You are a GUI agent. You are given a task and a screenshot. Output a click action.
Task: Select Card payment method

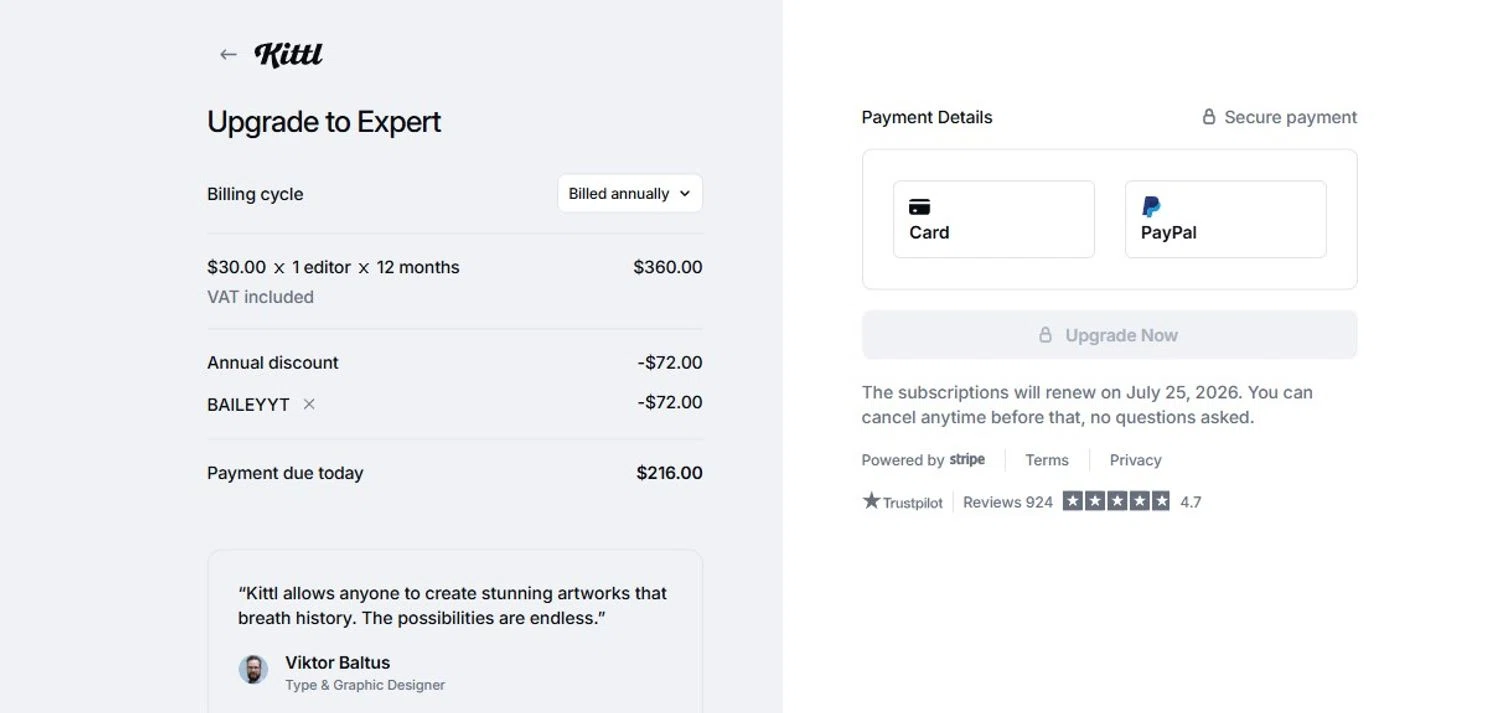[993, 219]
